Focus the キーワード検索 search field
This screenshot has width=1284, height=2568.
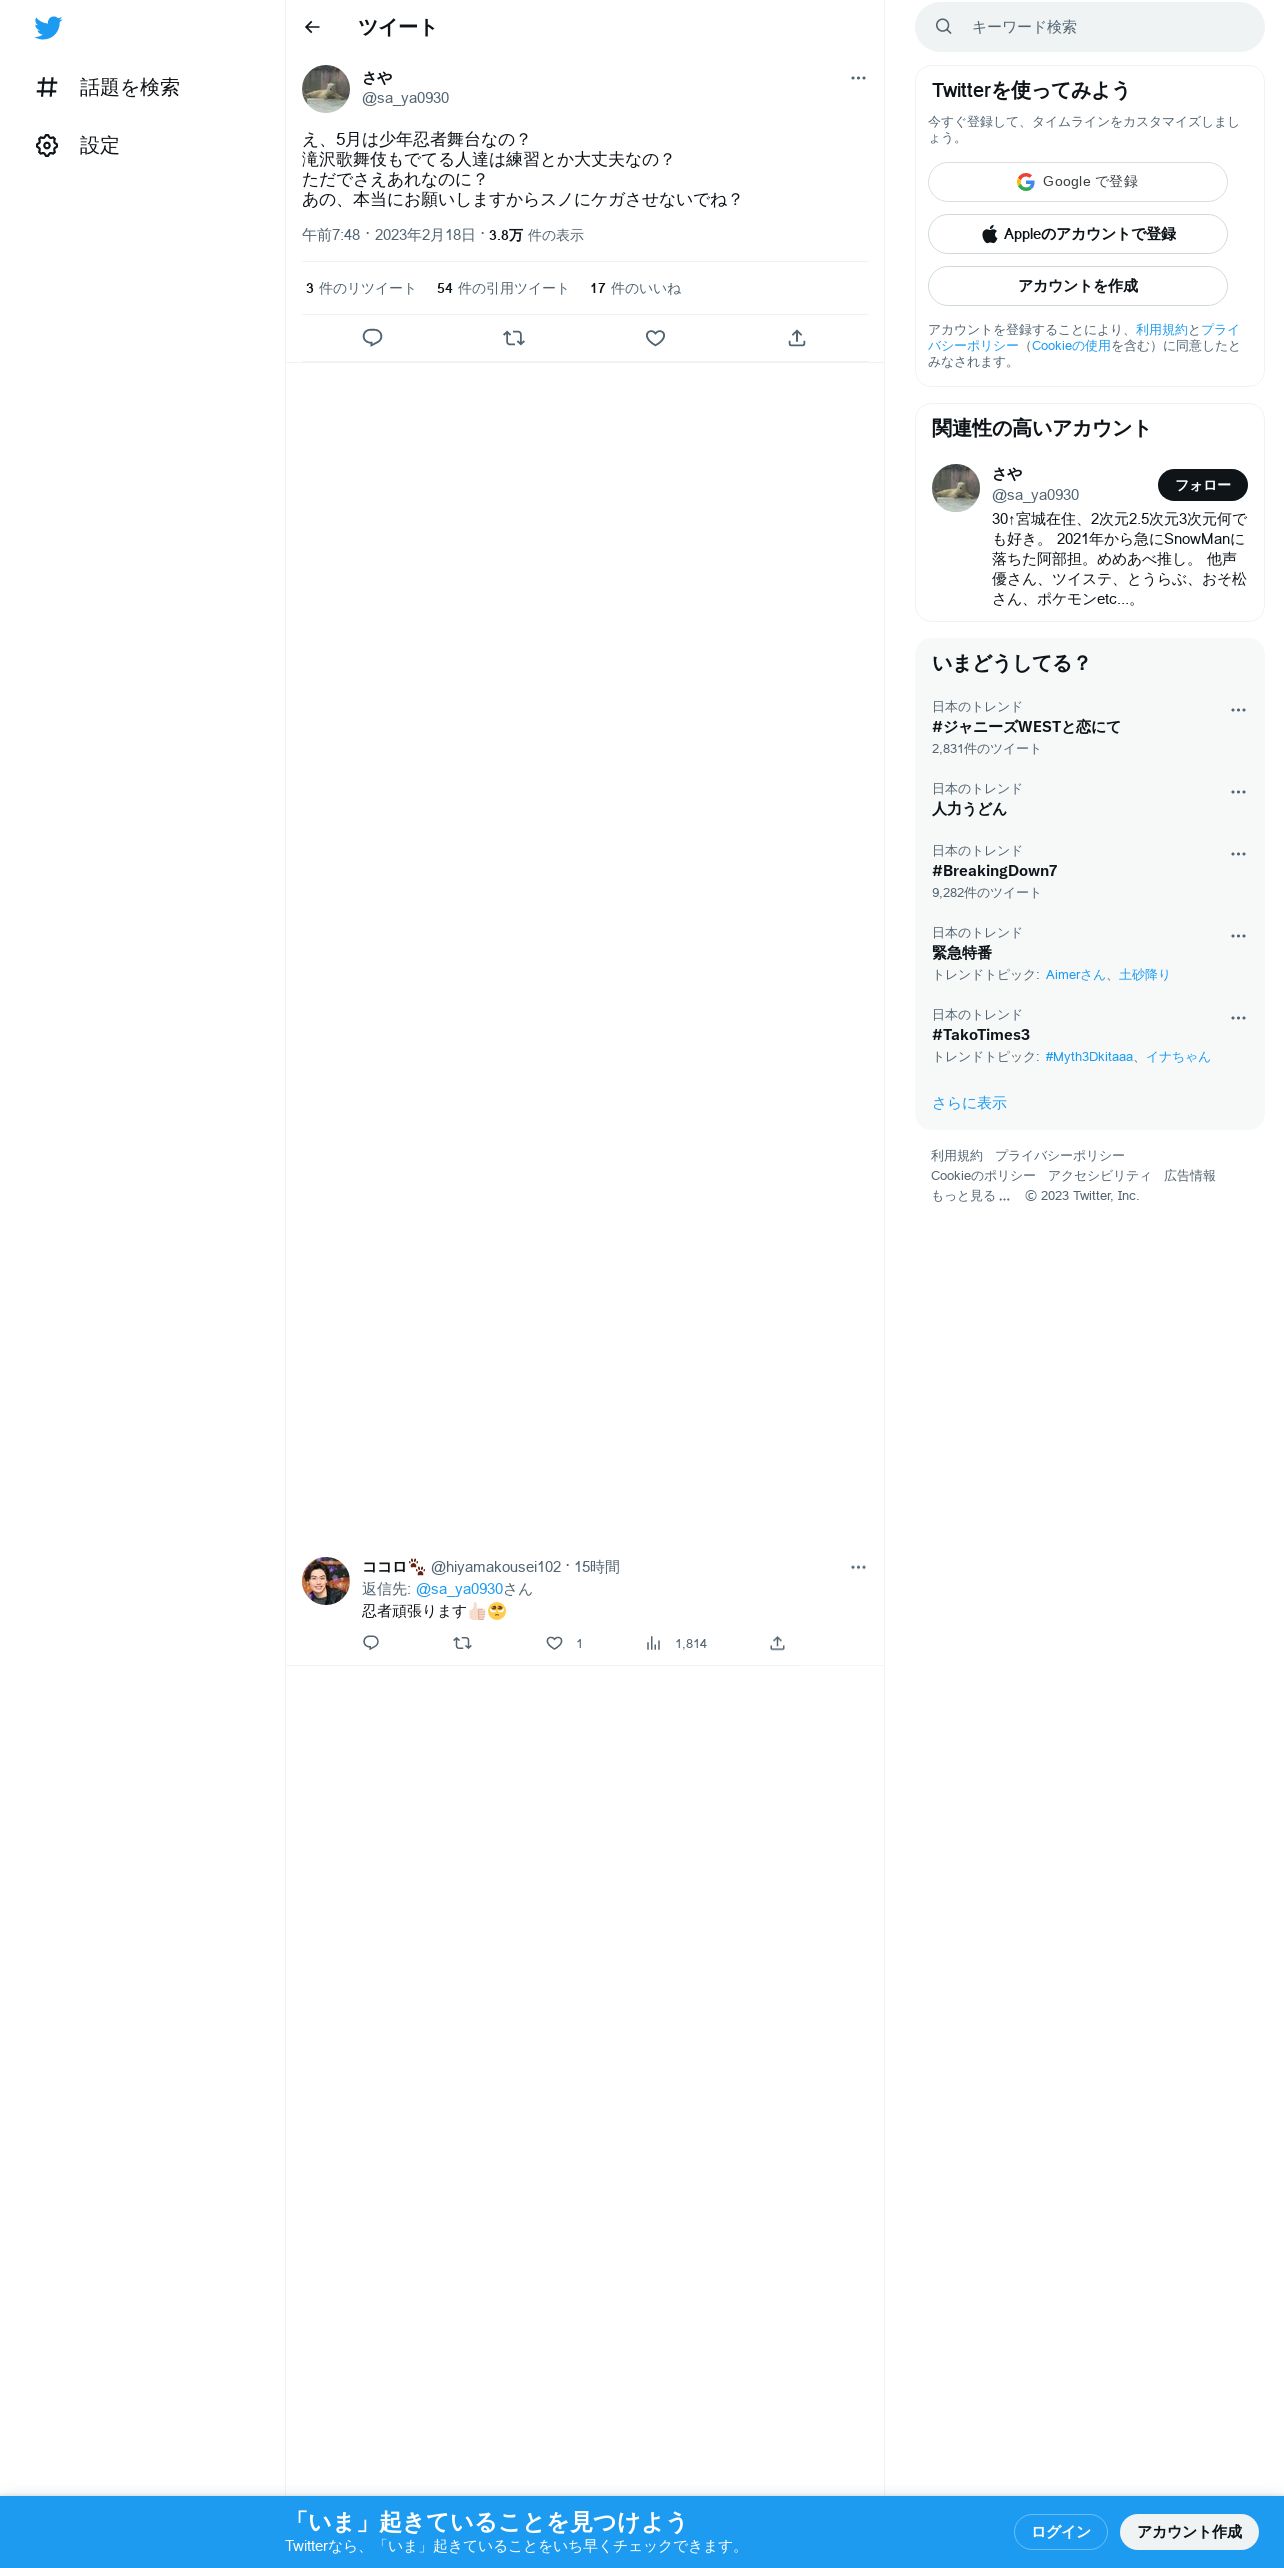tap(1089, 27)
